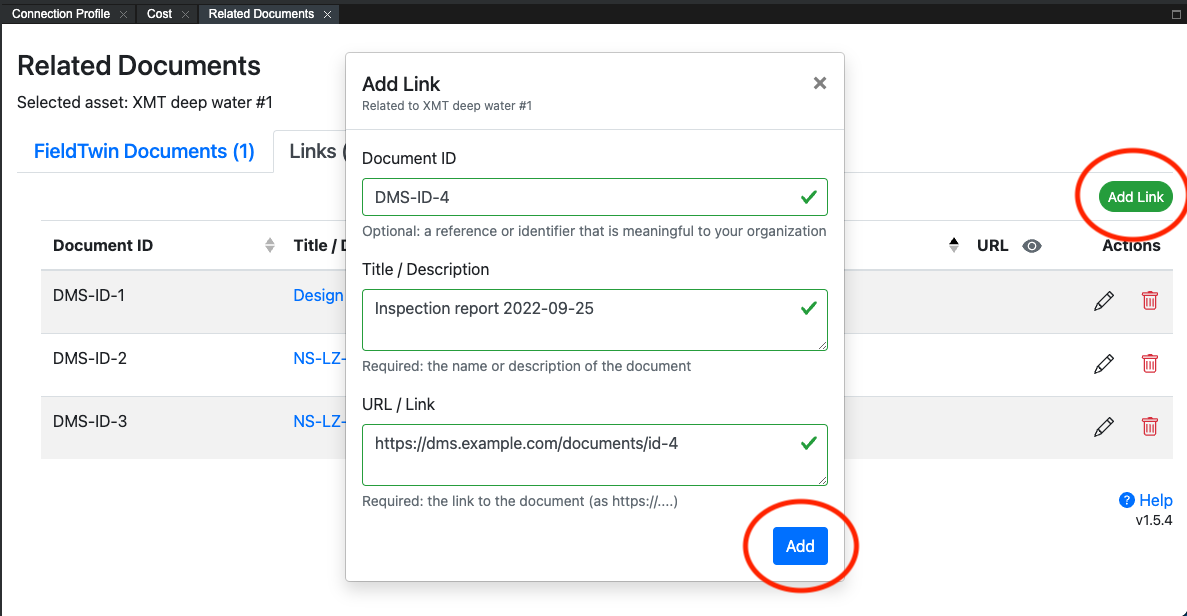Close the Connection Profile tab

click(x=123, y=14)
